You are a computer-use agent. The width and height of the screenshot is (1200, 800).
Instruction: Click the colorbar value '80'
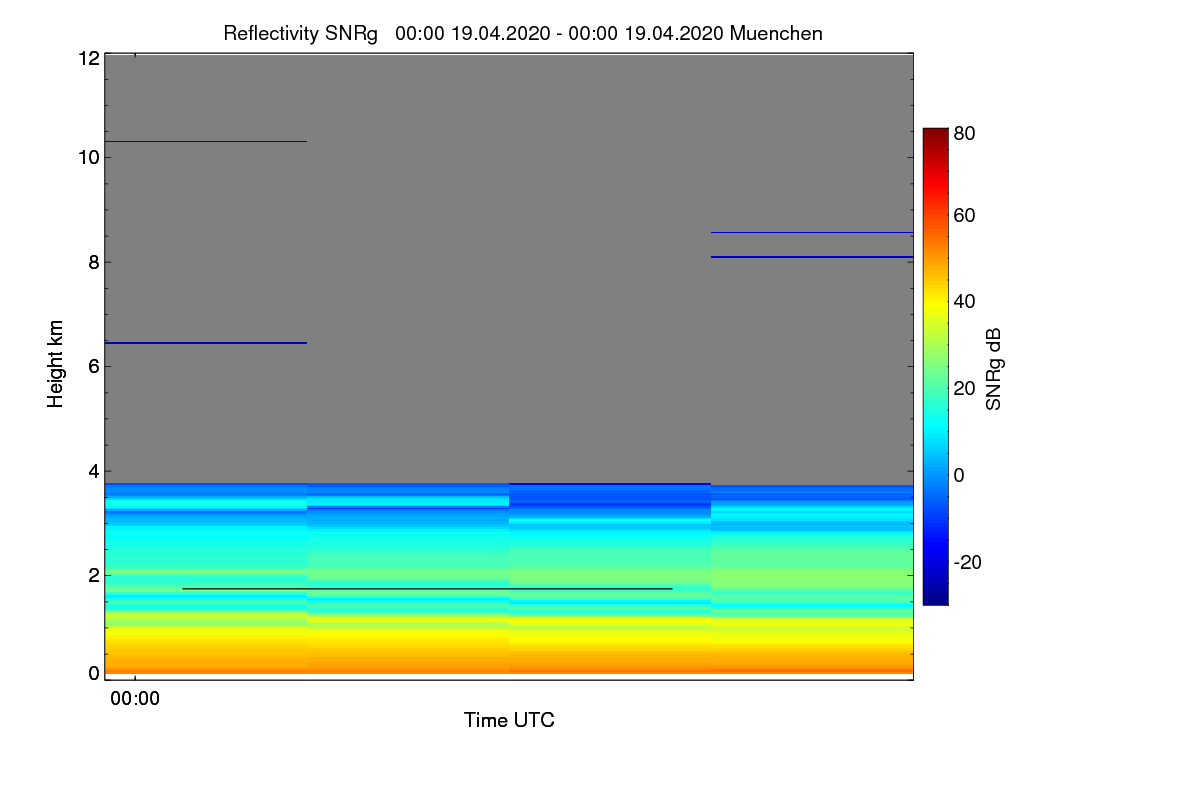[x=965, y=132]
